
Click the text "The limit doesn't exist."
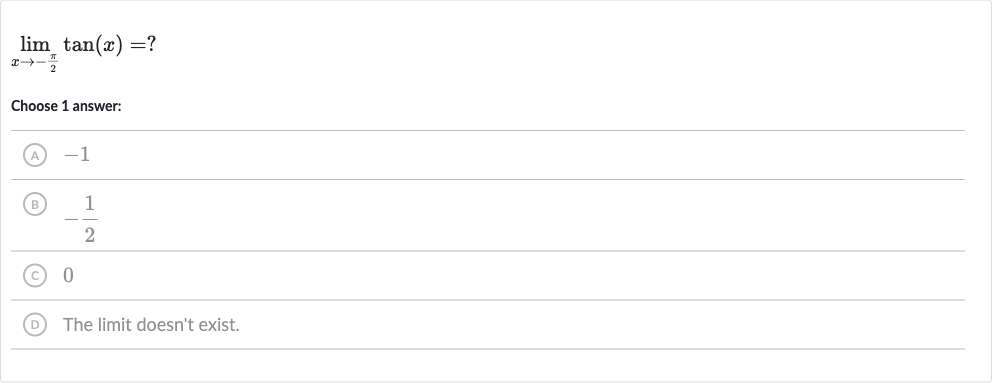pyautogui.click(x=151, y=325)
